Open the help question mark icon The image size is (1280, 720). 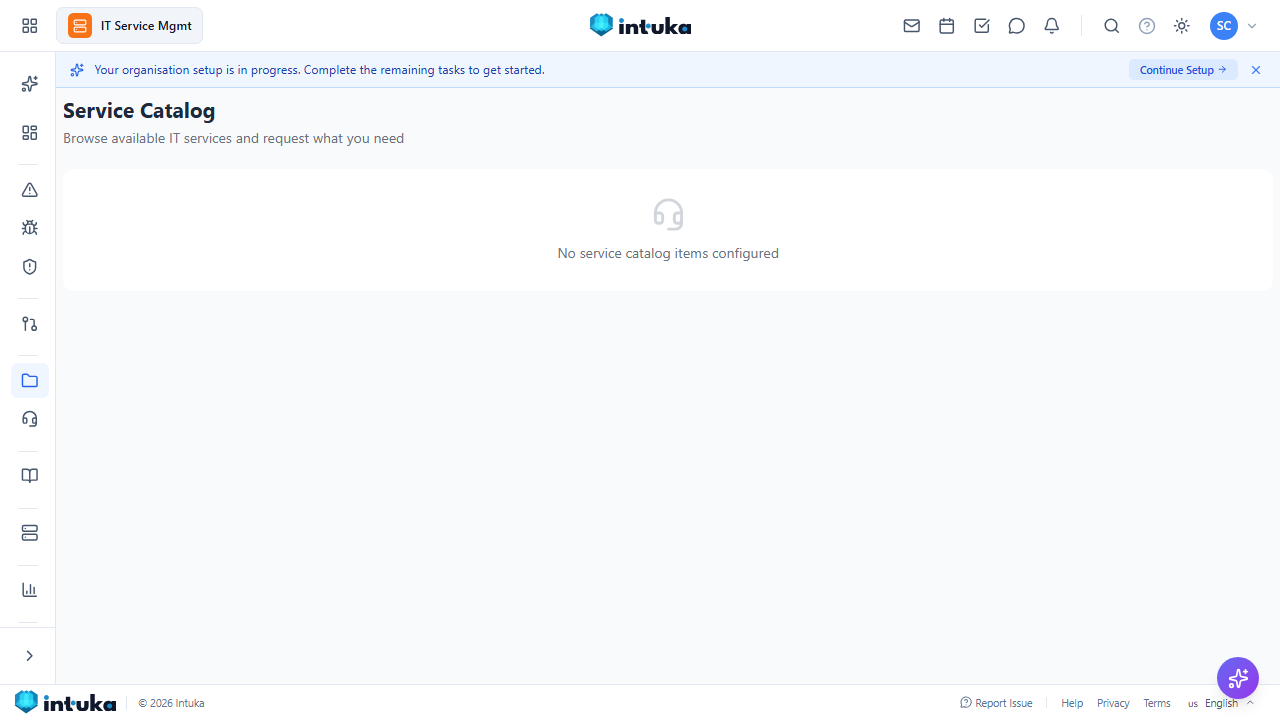tap(1147, 26)
